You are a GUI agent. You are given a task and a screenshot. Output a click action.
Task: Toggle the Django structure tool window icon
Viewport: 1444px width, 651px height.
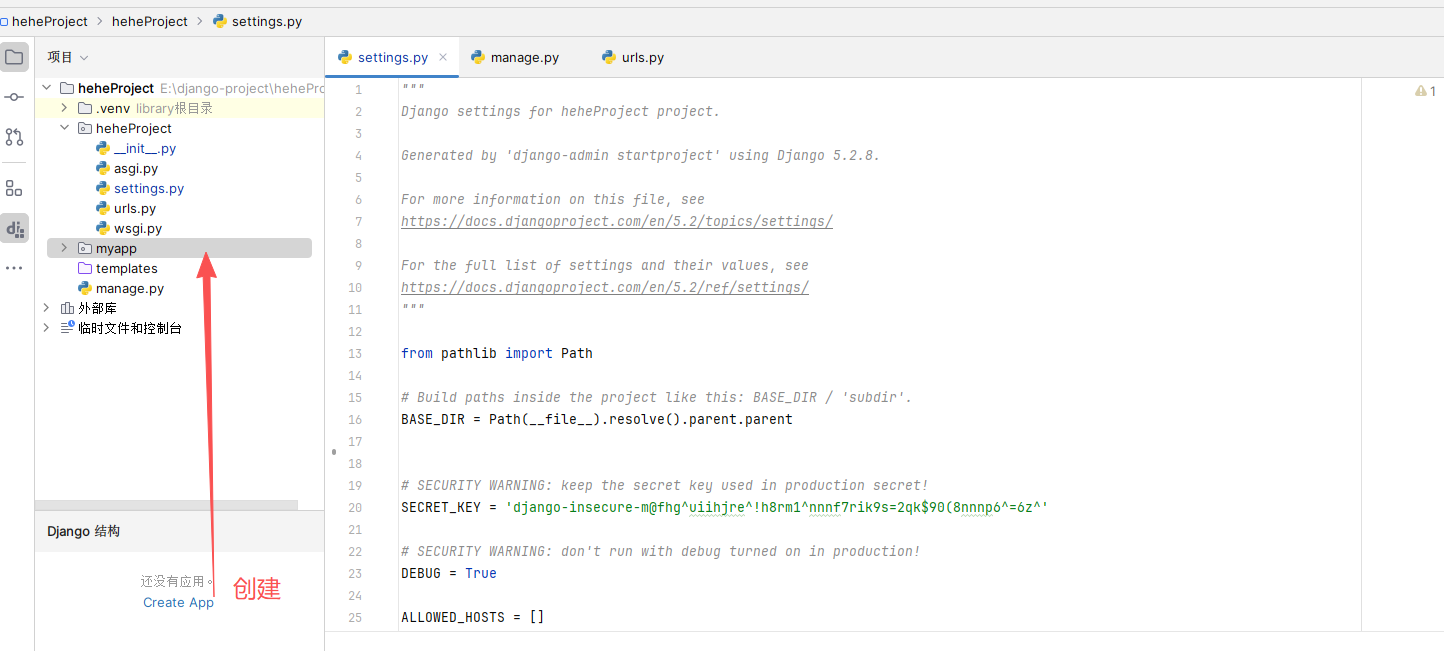click(14, 228)
